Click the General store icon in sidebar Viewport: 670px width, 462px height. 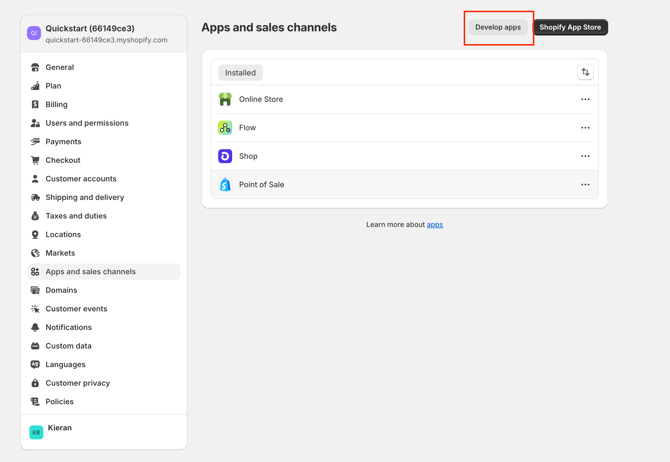pyautogui.click(x=35, y=68)
